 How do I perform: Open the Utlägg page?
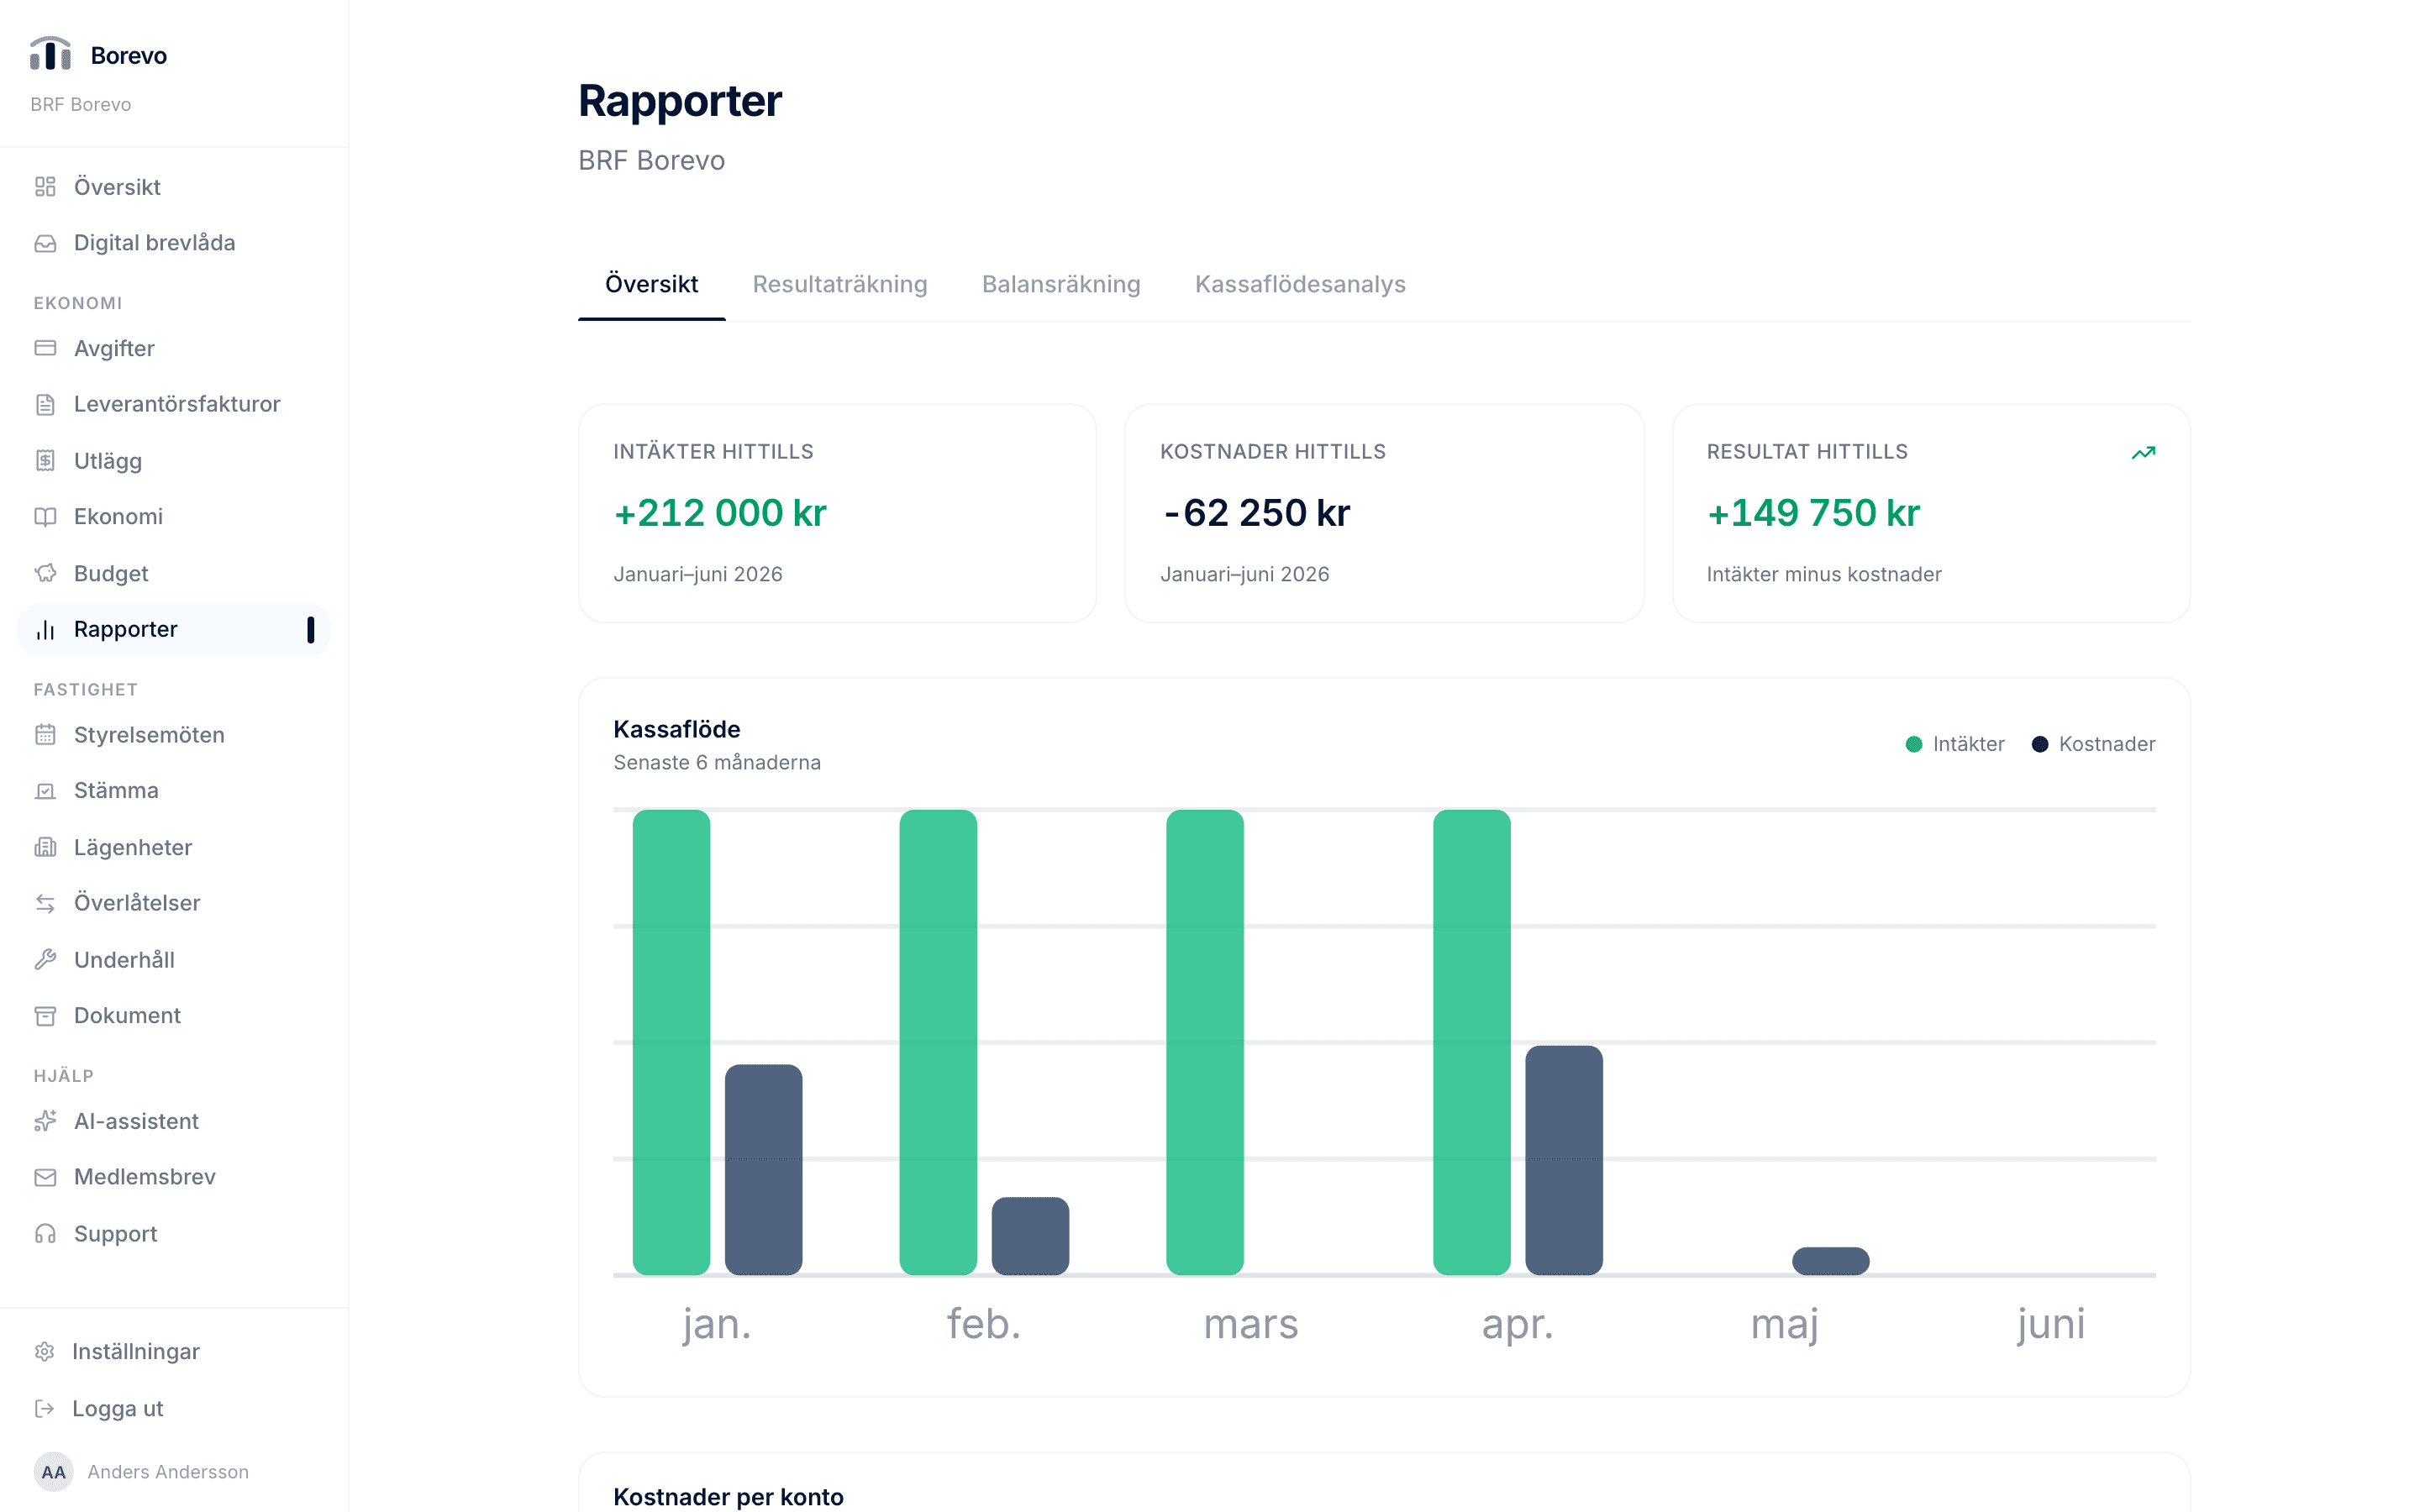coord(173,461)
